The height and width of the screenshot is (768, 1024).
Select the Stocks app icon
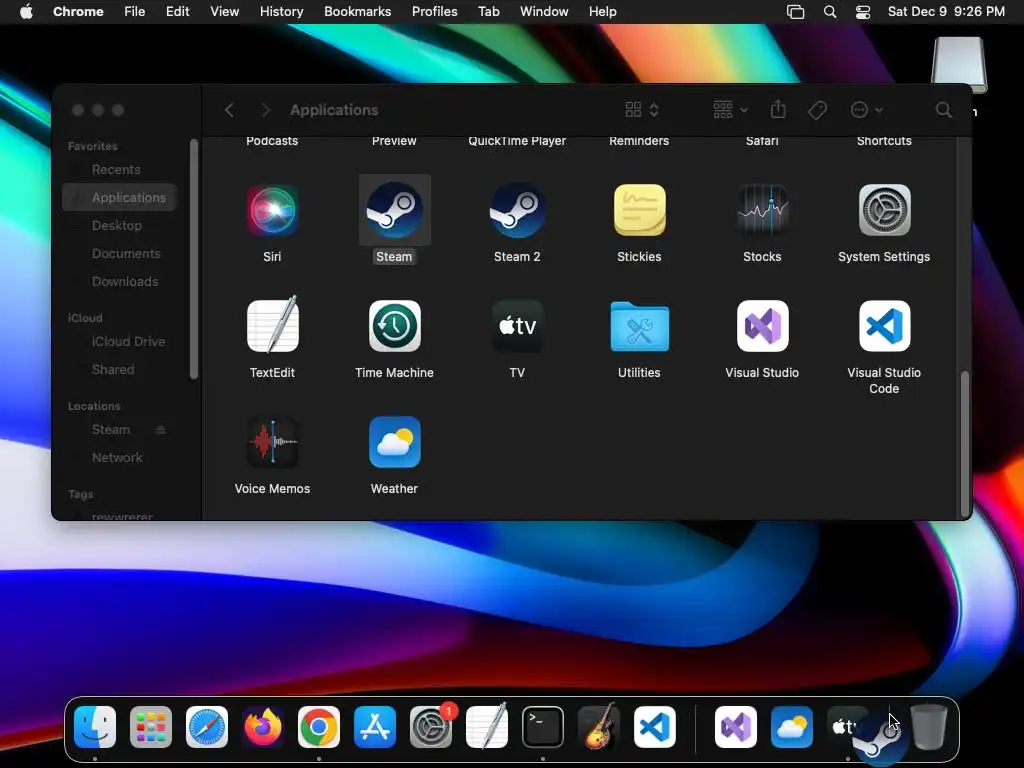pos(762,210)
